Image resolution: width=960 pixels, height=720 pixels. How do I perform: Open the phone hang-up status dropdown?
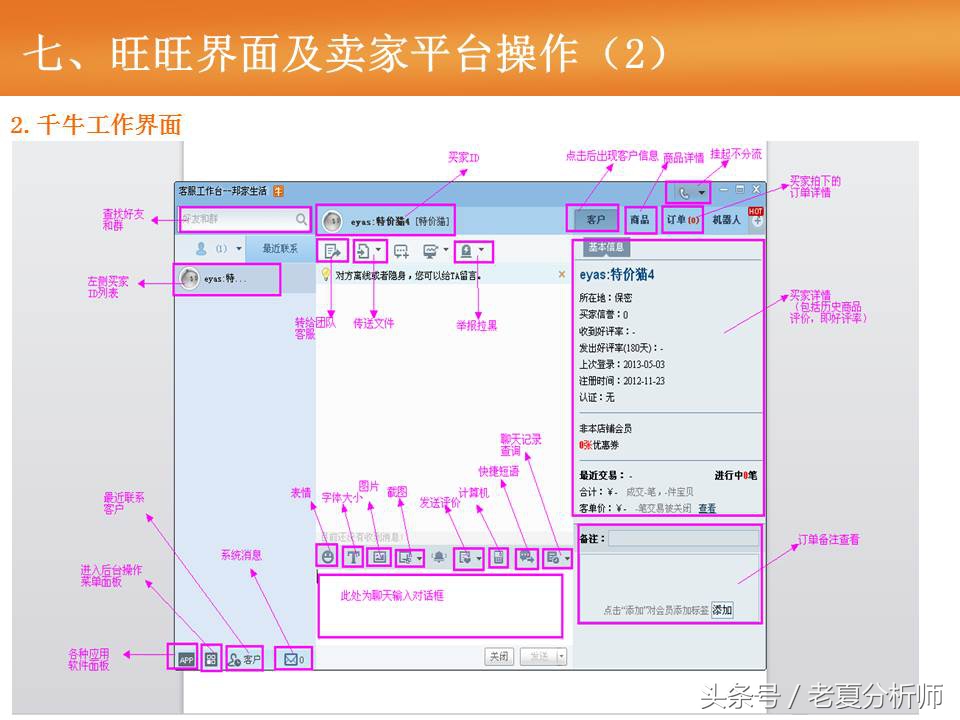702,192
